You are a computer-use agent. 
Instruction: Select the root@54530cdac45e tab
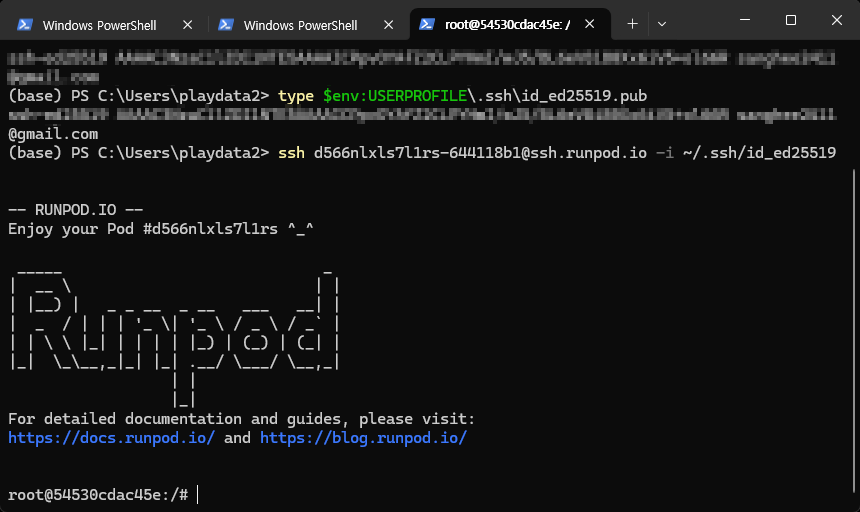pos(510,25)
